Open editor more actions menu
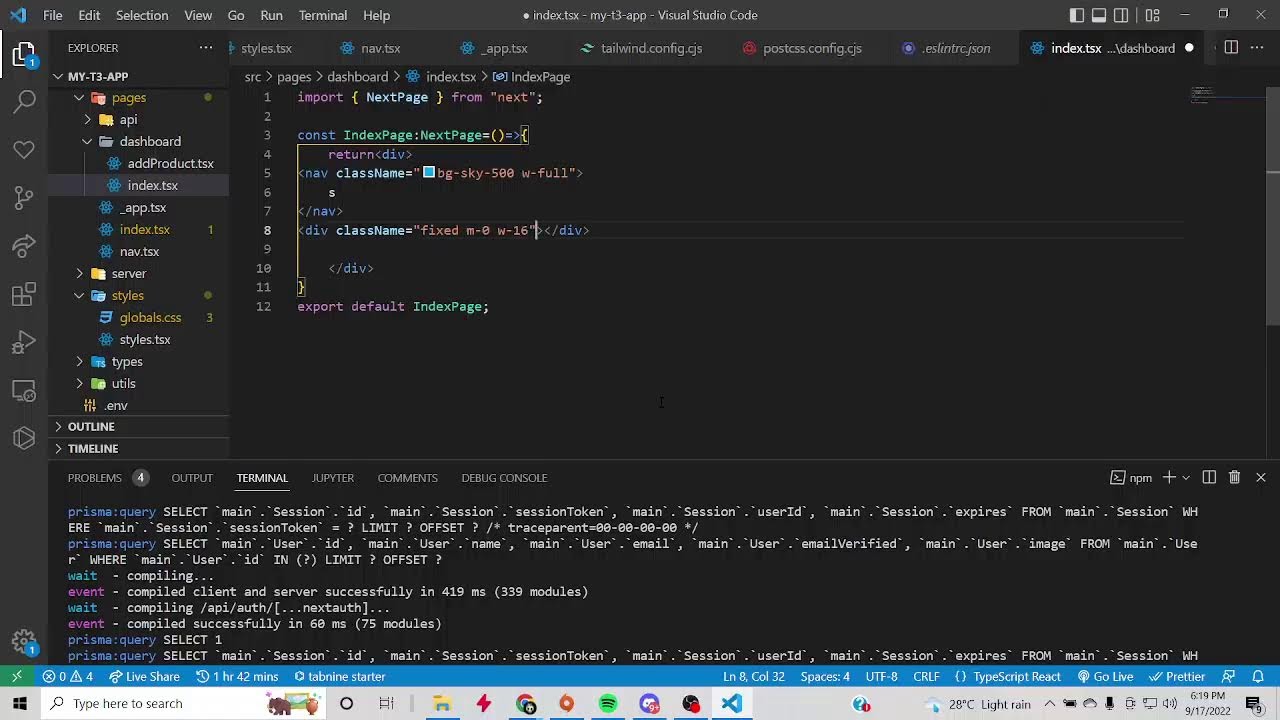The image size is (1280, 720). point(1259,48)
